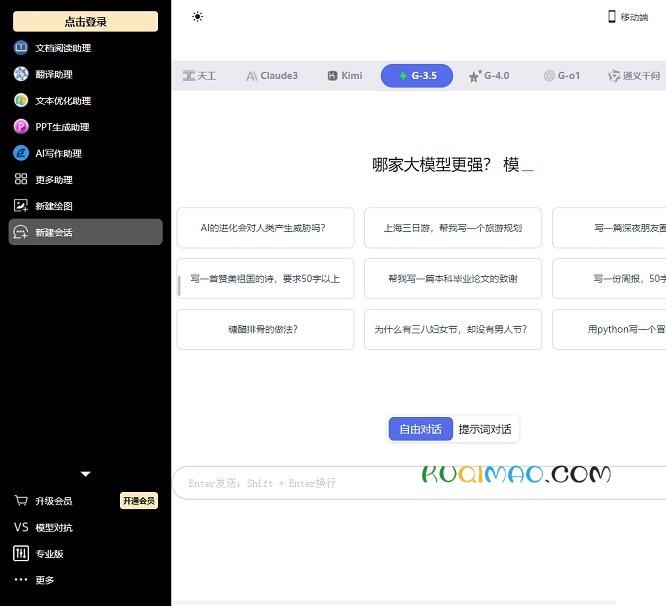Switch to 自由对话 mode
The height and width of the screenshot is (606, 666).
[x=420, y=429]
